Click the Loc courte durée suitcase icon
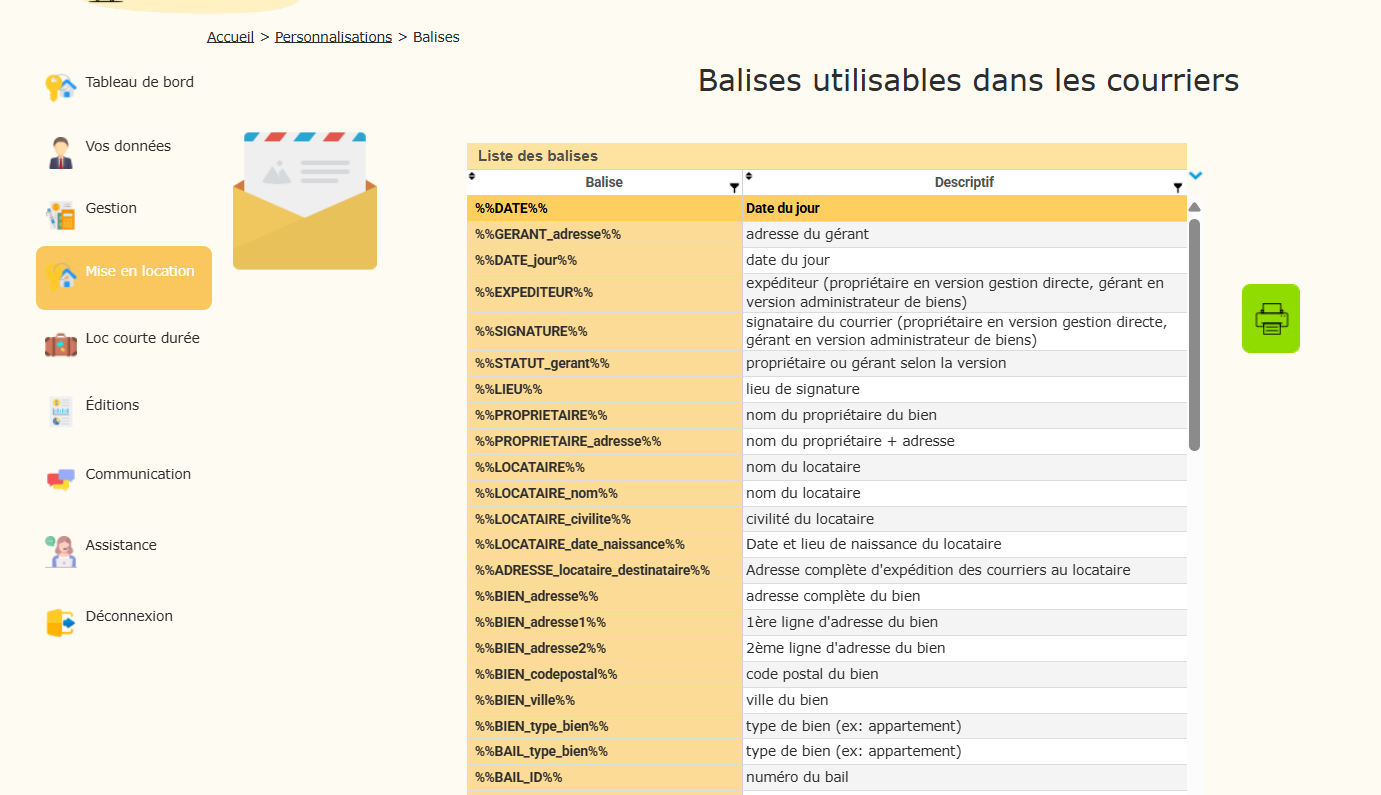 [x=61, y=345]
